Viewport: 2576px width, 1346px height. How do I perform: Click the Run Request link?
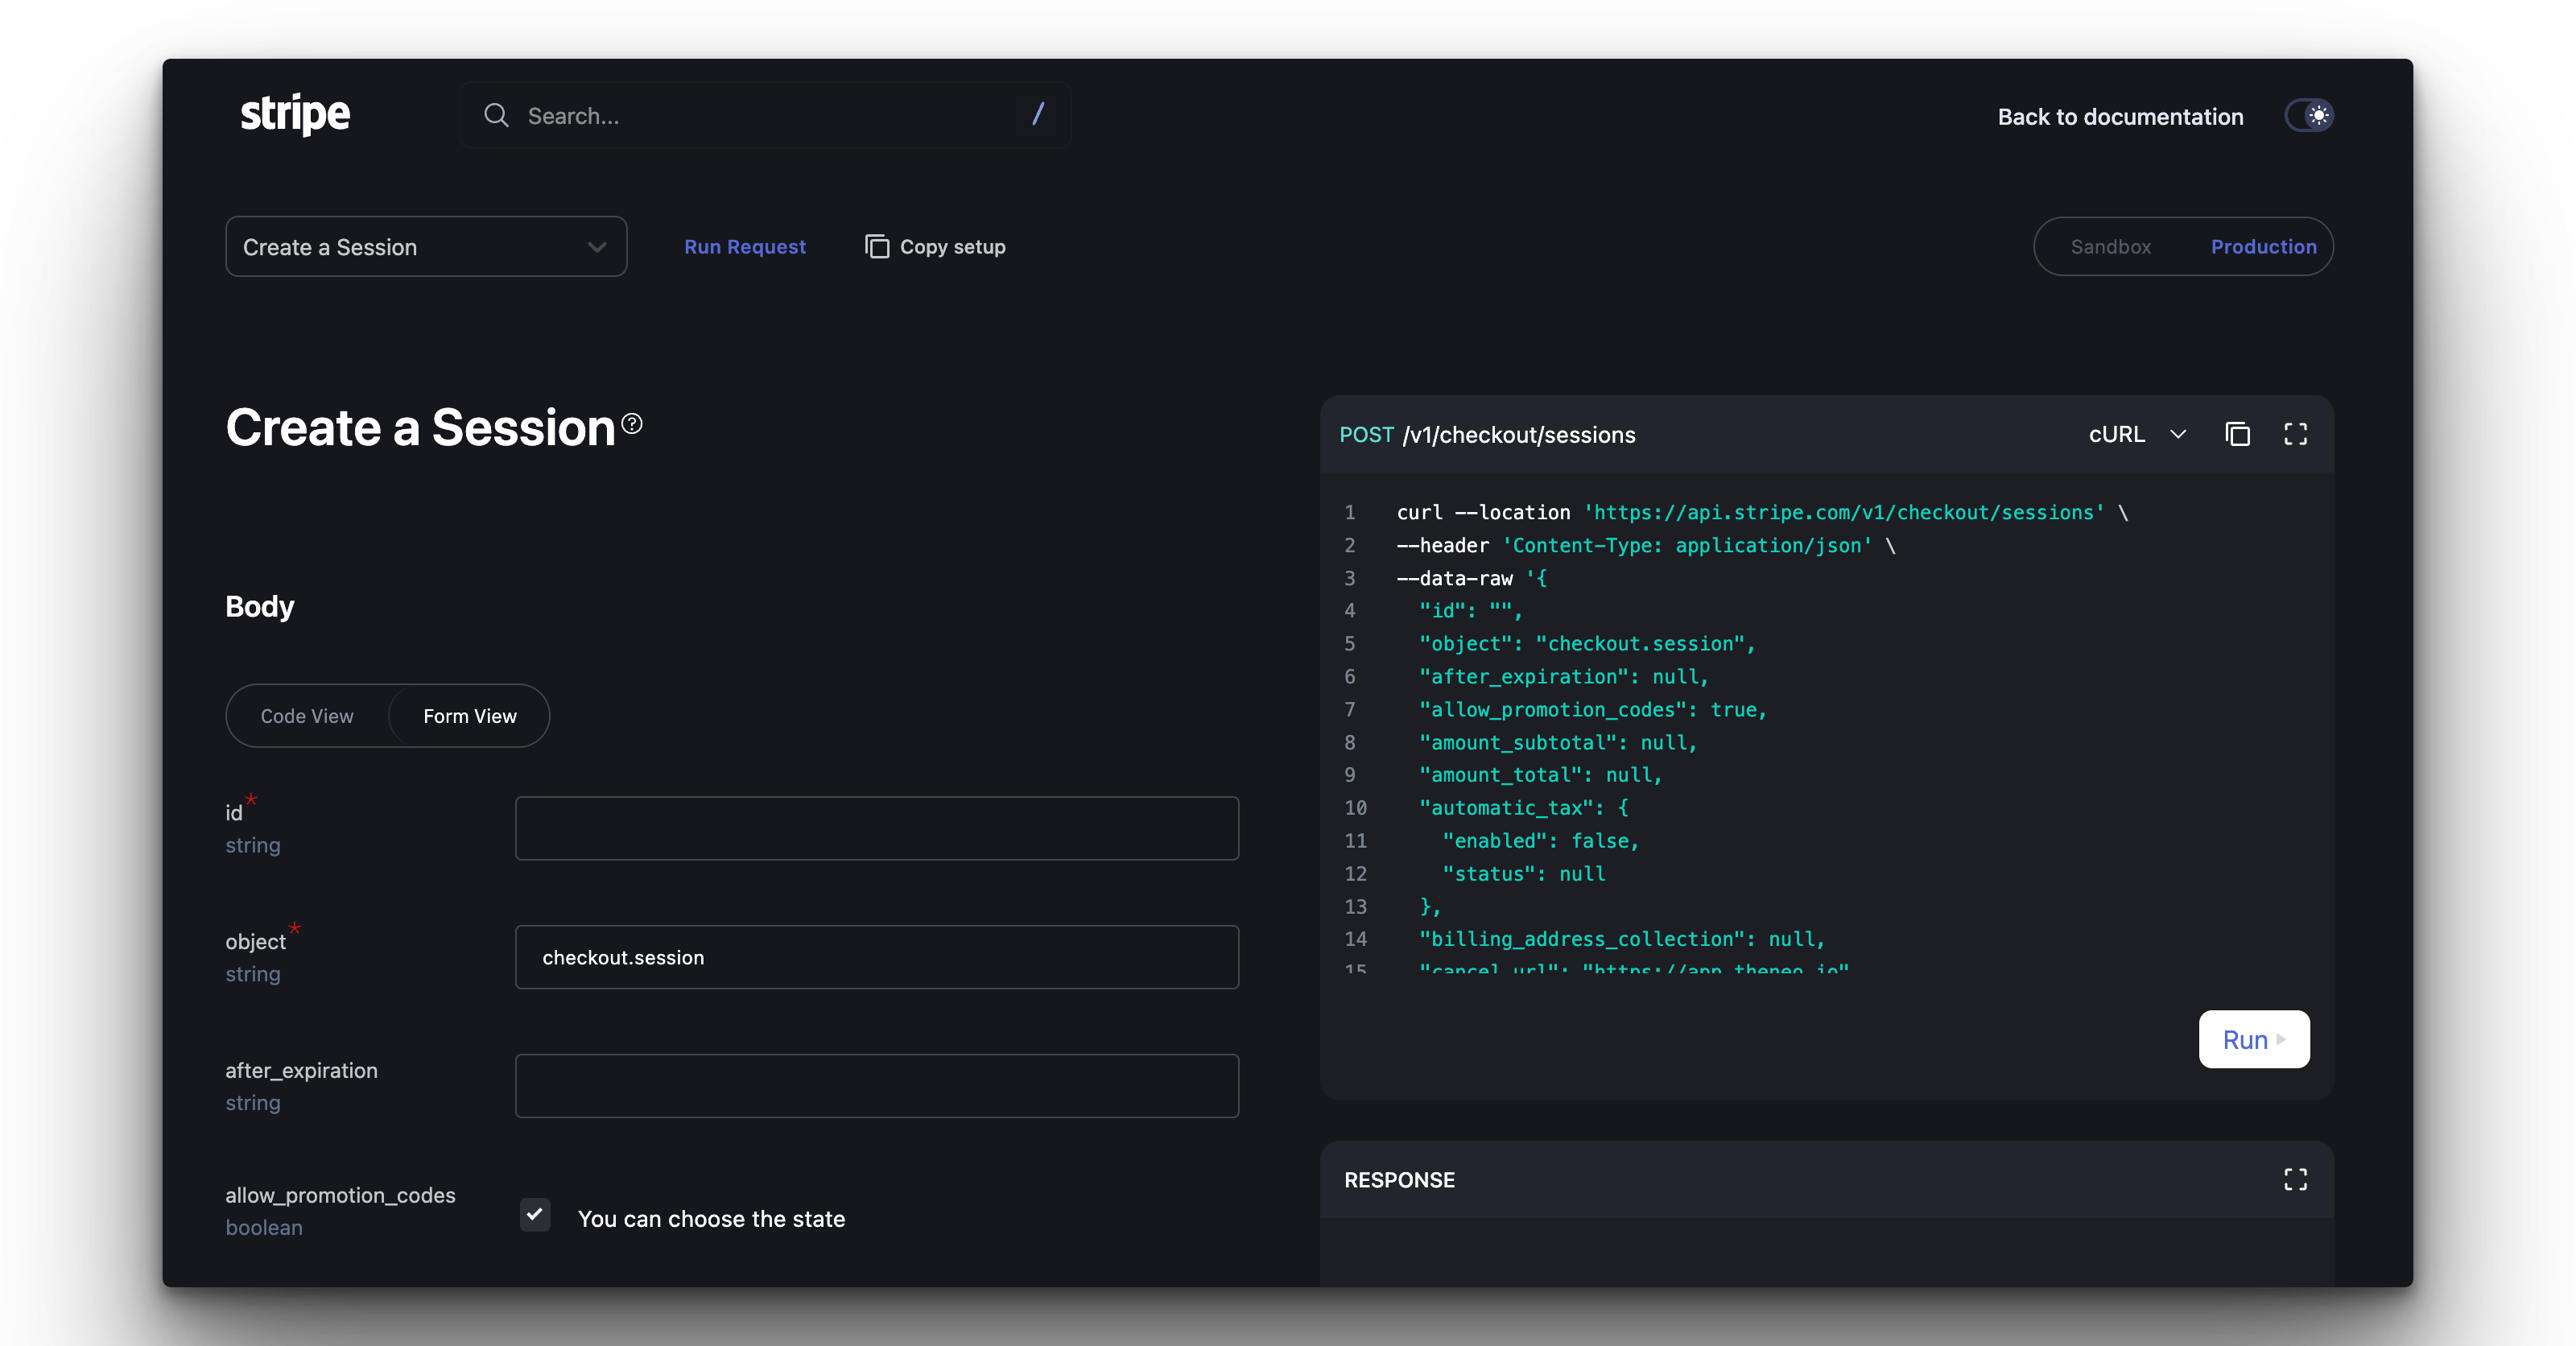[744, 247]
